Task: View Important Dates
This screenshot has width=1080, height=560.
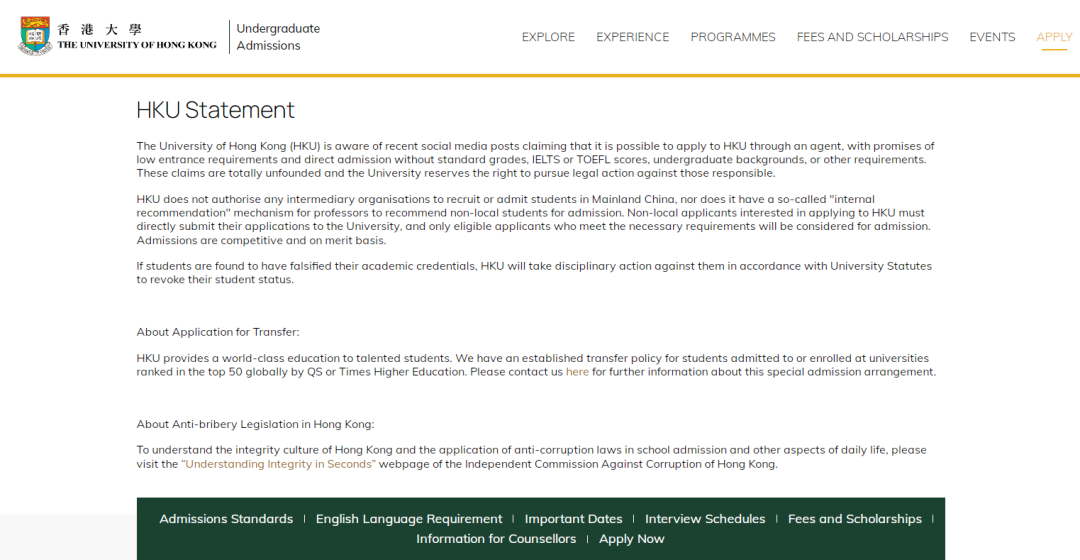Action: pos(573,519)
